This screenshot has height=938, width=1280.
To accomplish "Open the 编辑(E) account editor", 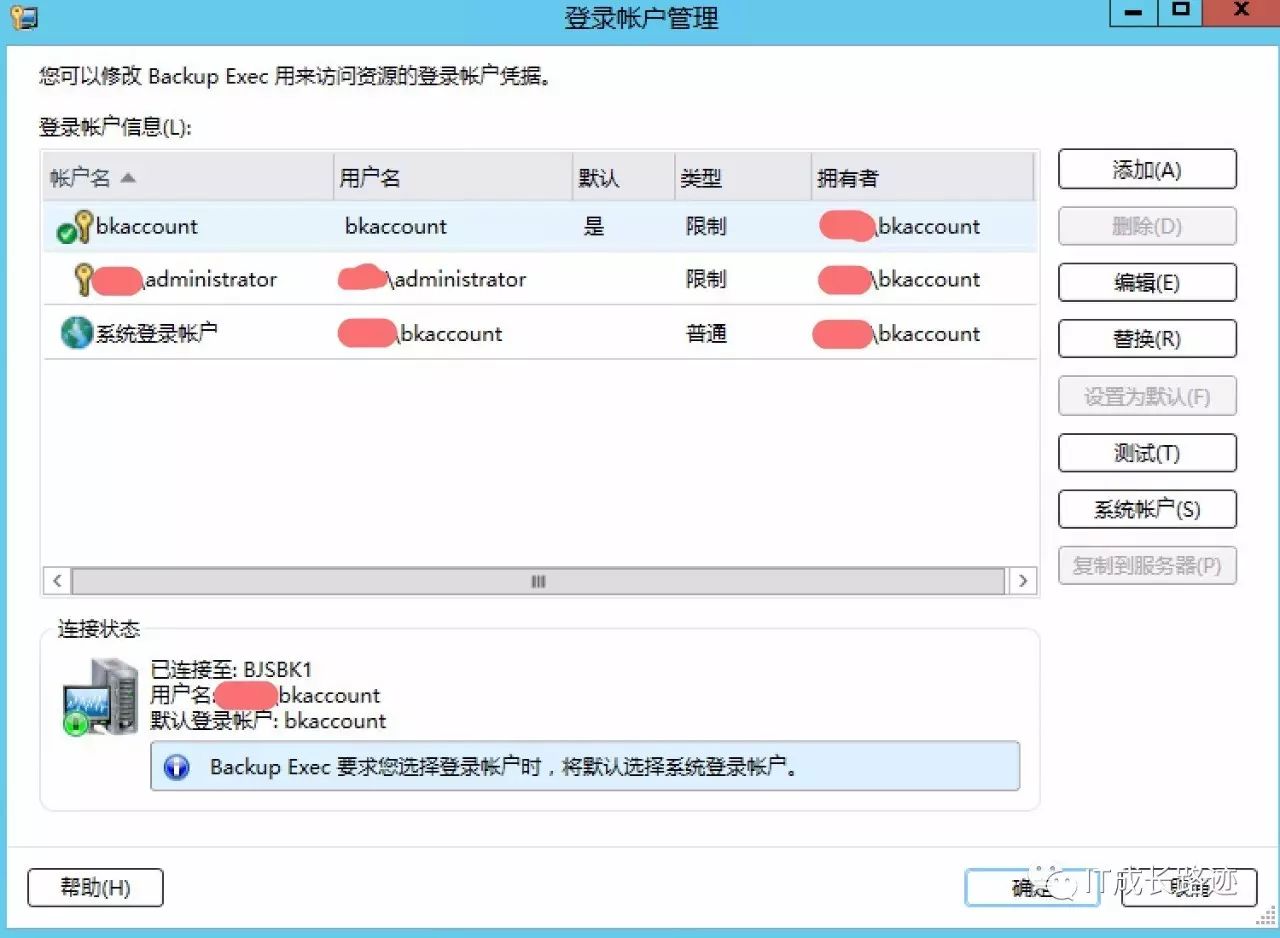I will point(1147,283).
